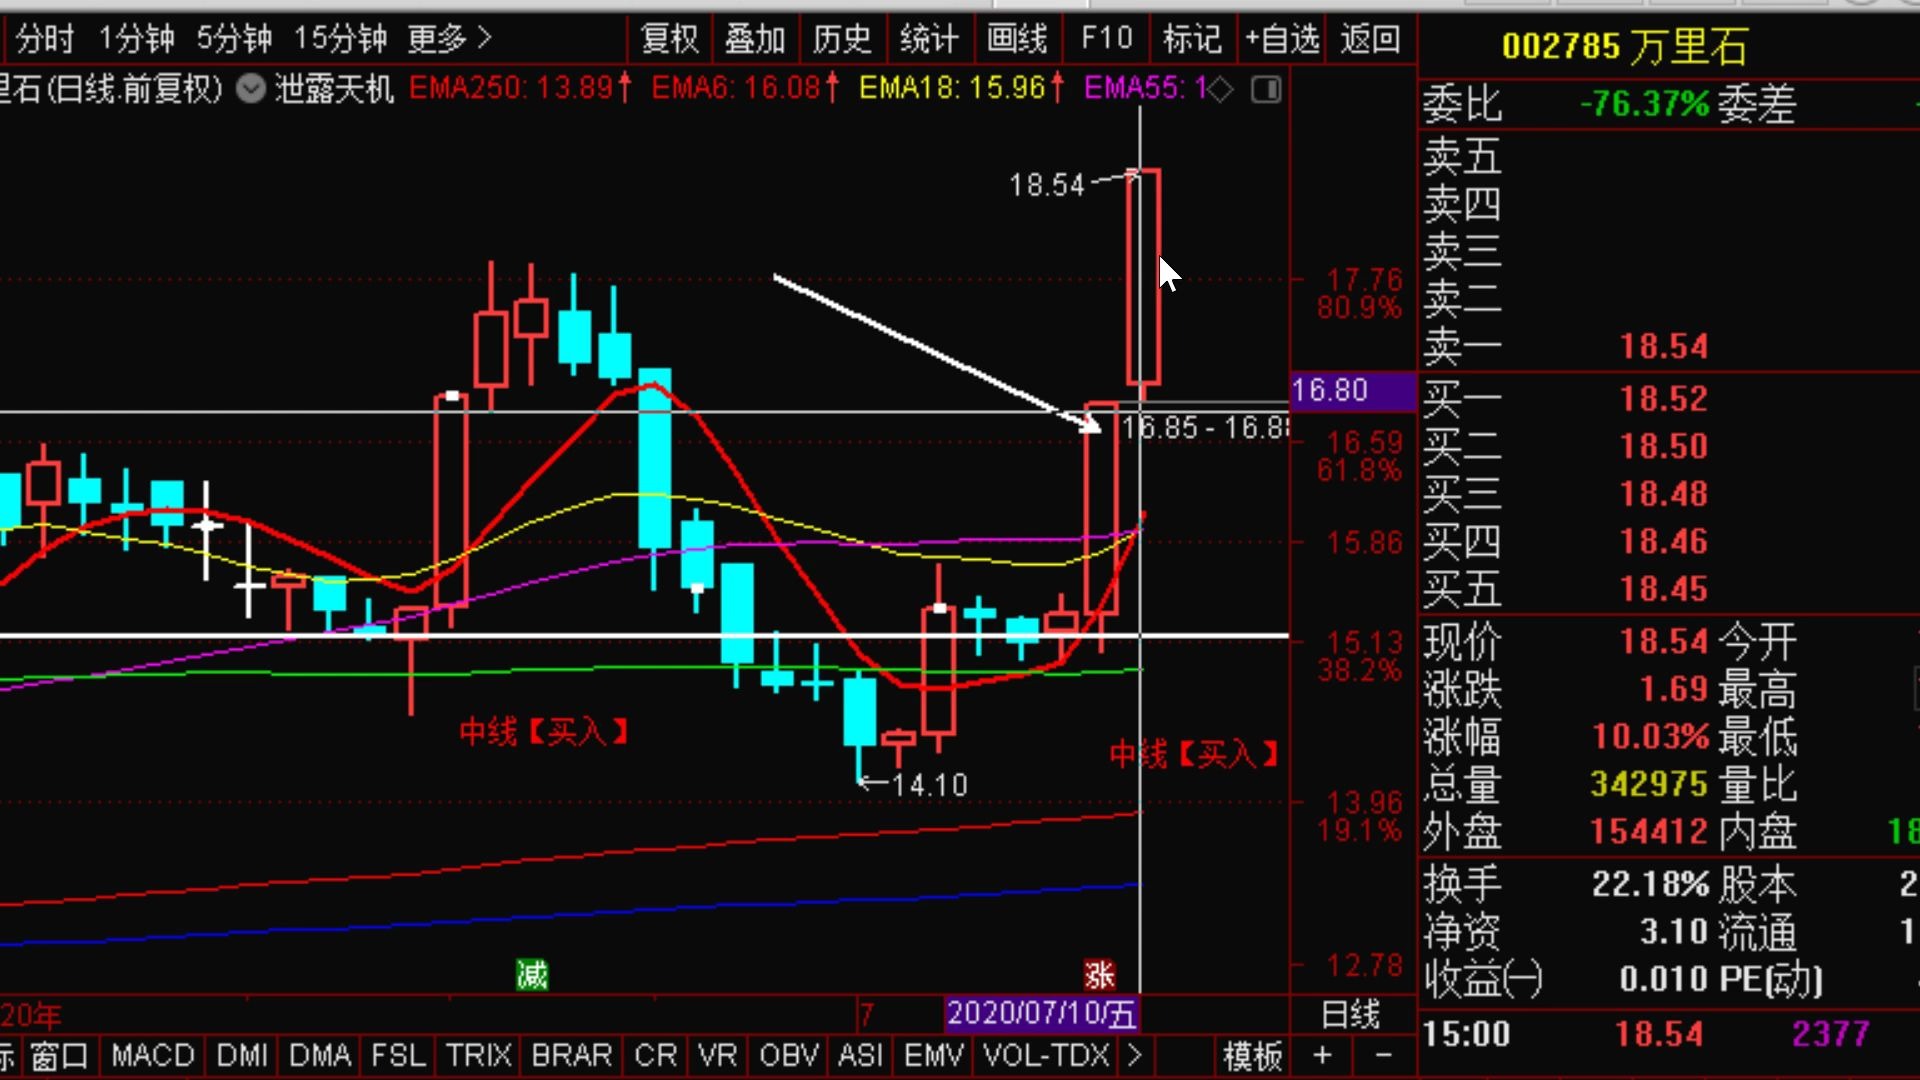Click the 涨幅 value 10.03%
This screenshot has width=1920, height=1080.
1651,737
